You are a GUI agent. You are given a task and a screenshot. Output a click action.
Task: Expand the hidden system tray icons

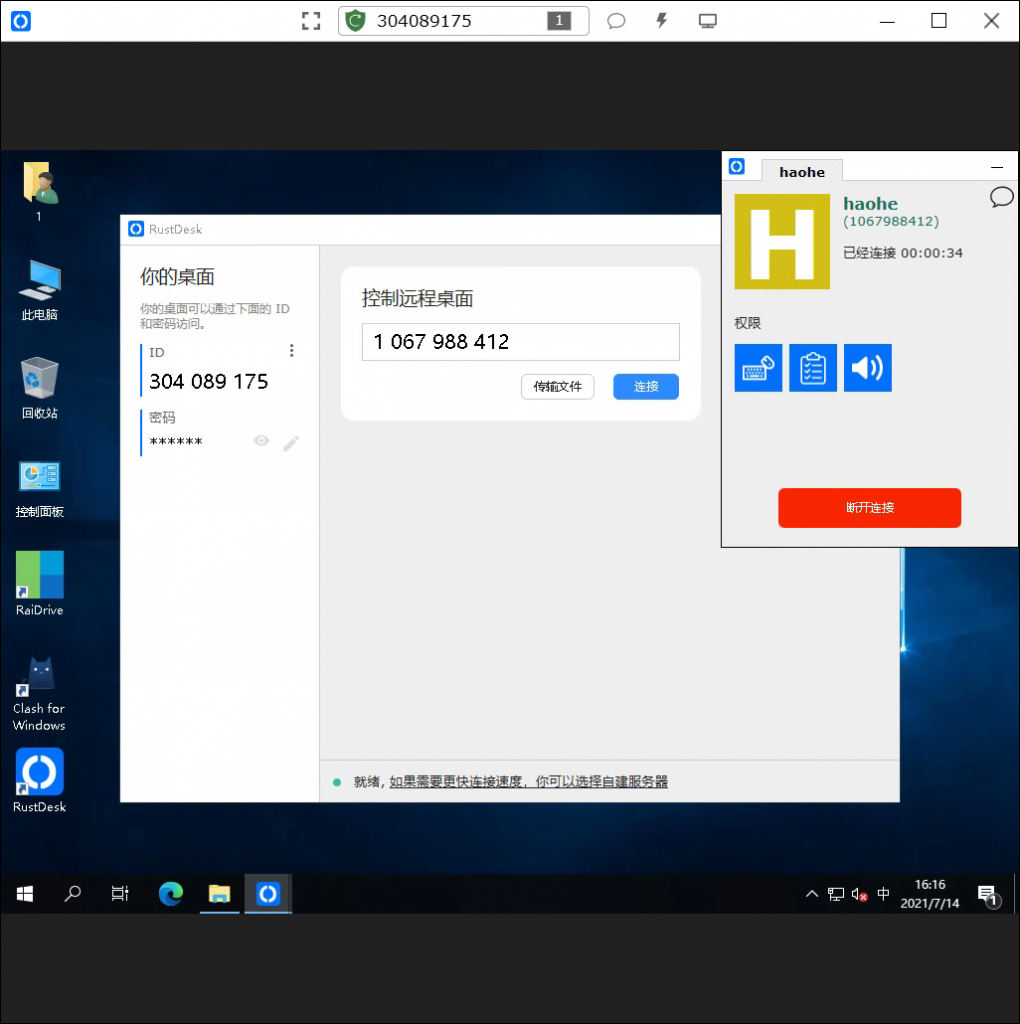(x=812, y=893)
